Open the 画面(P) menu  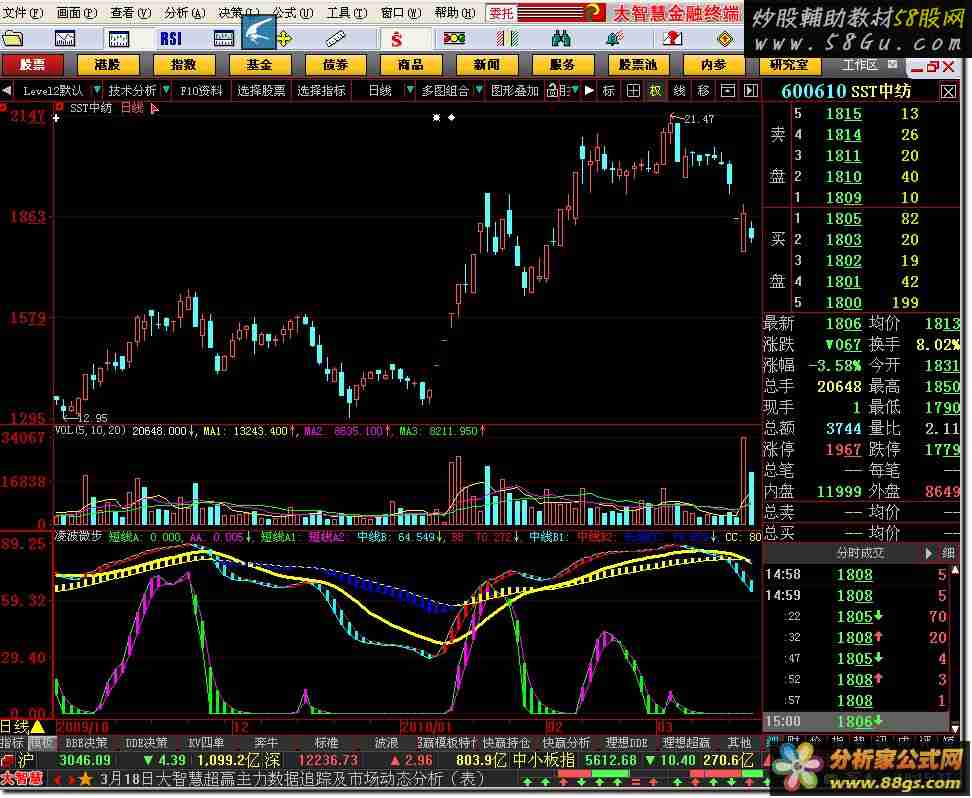tap(77, 13)
